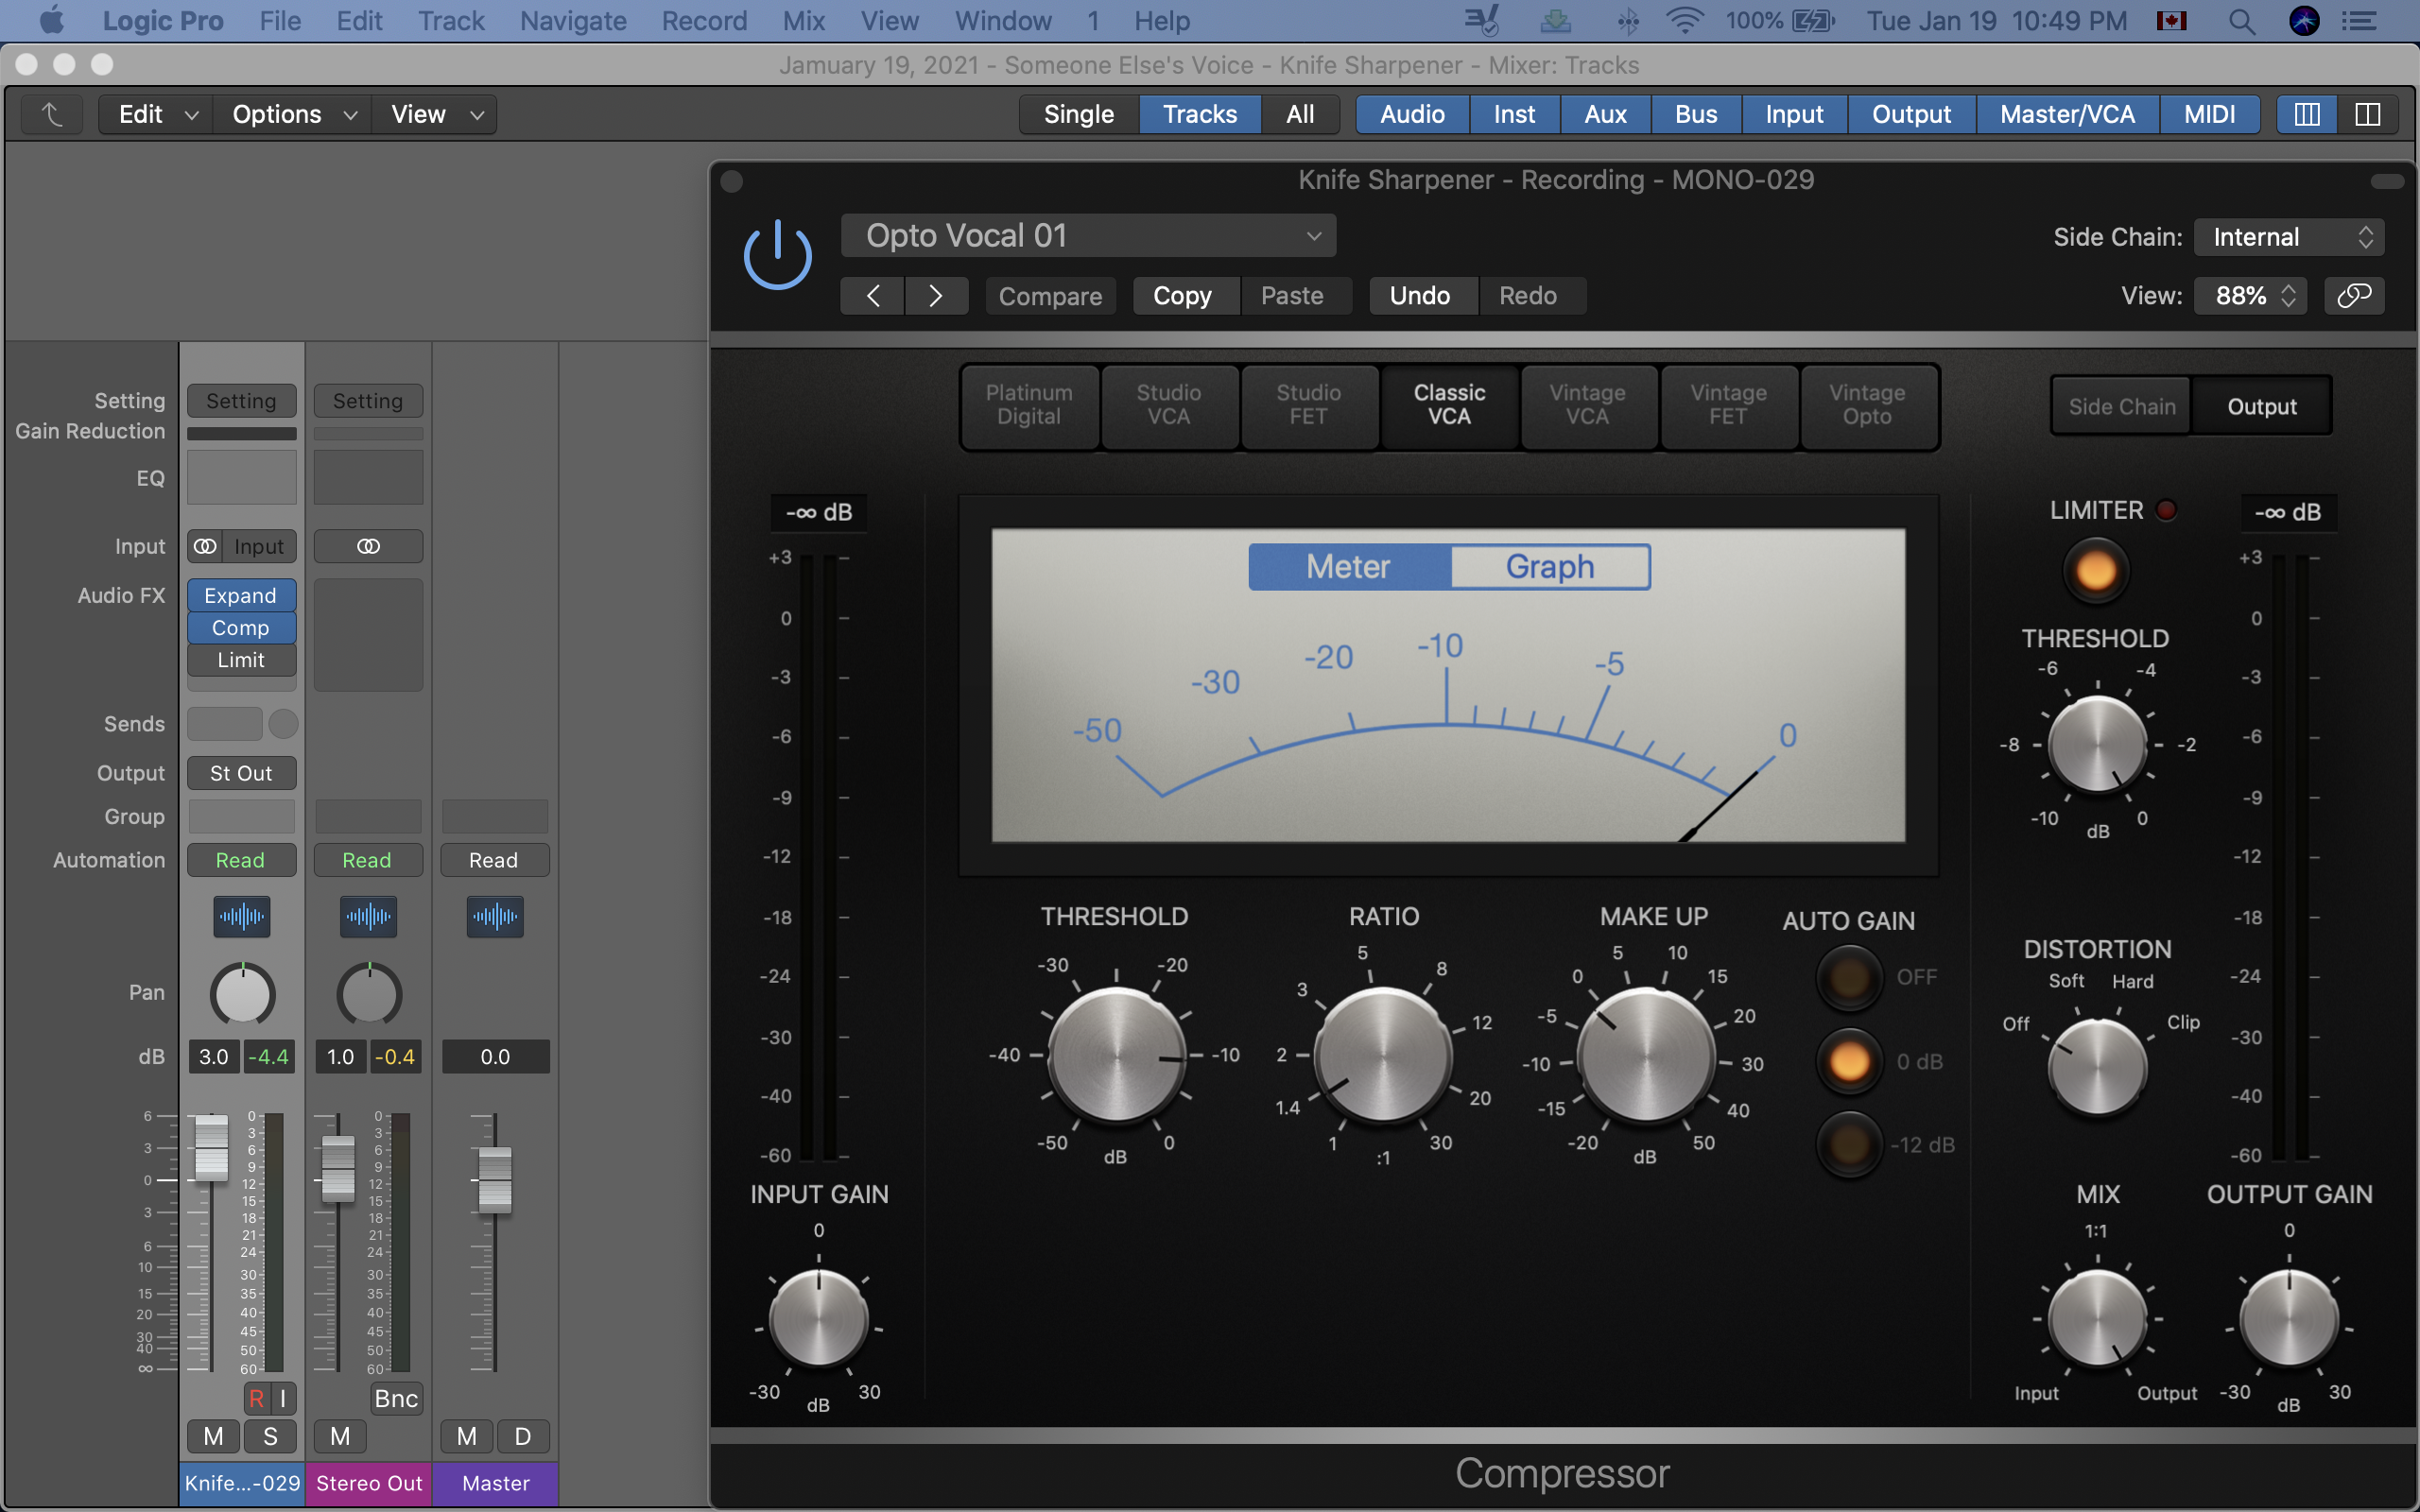Mute the Master channel

pos(466,1436)
